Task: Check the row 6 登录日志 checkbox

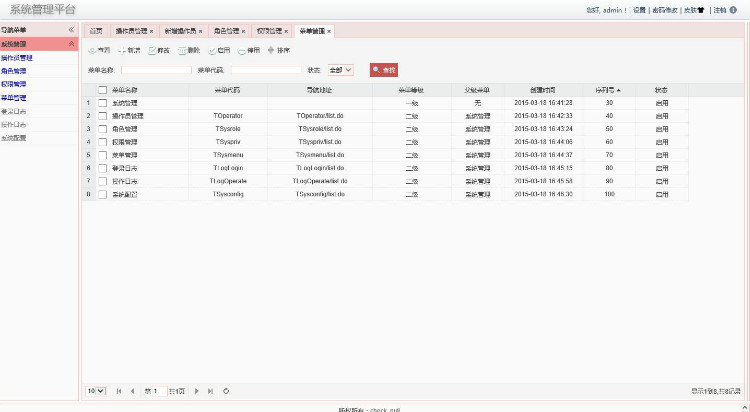Action: tap(102, 168)
